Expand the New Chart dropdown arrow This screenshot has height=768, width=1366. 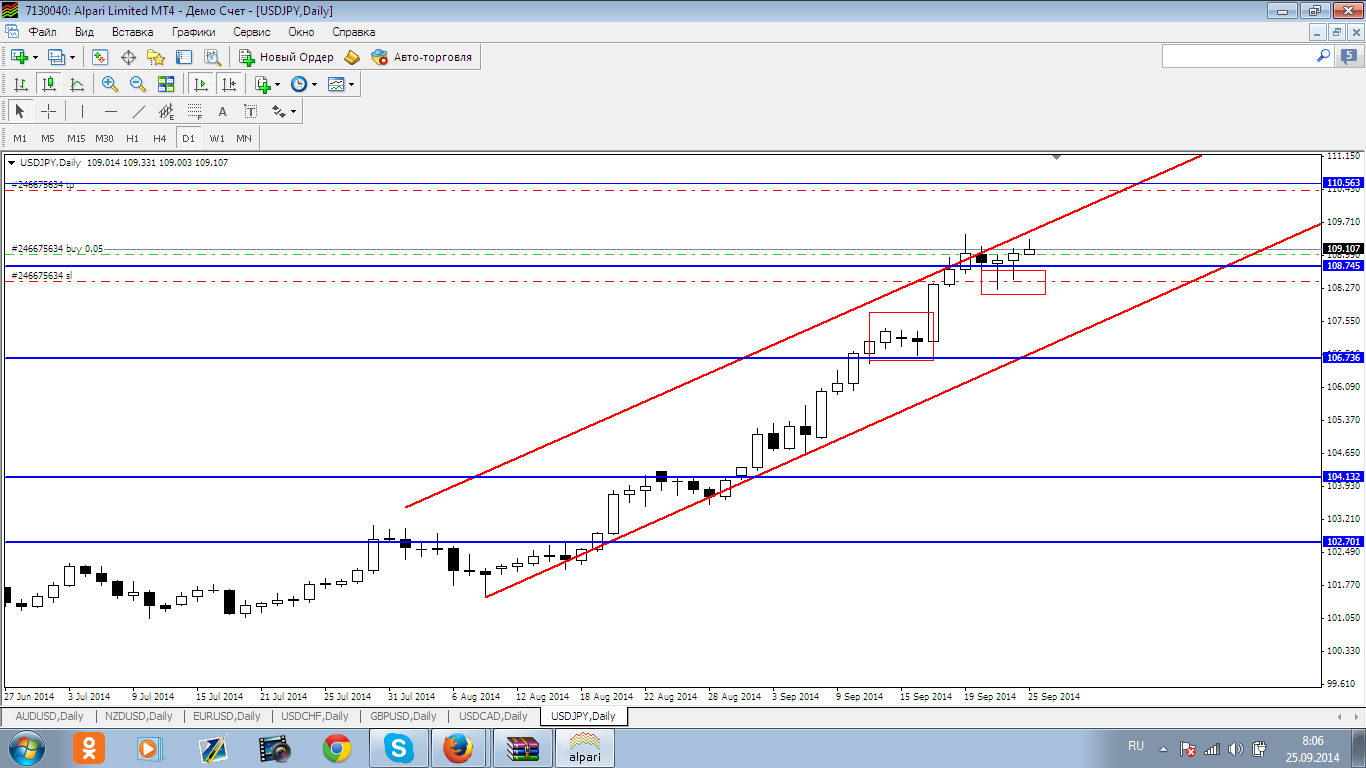(35, 57)
